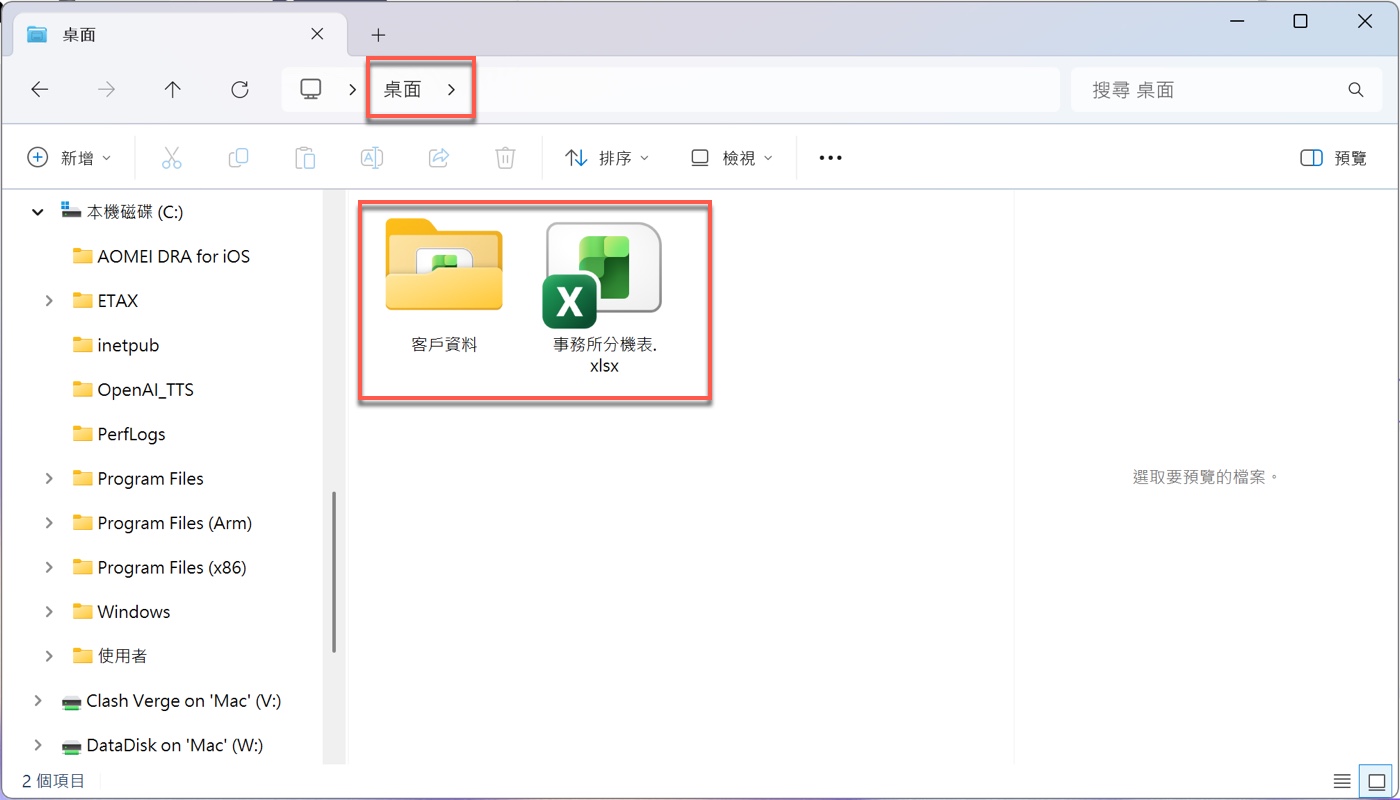Cut the selected items using scissors icon
Screen dimensions: 1400x800
click(171, 157)
